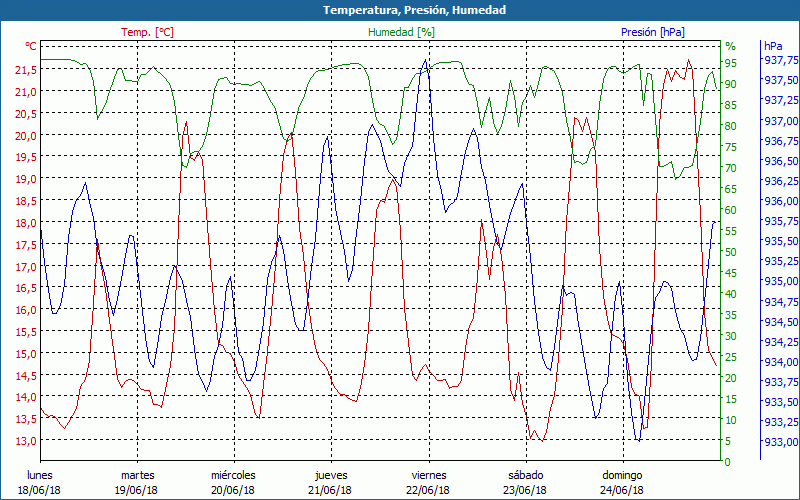The image size is (800, 500).
Task: Click the 'miércoles 20/06/18' date label
Action: coord(233,483)
